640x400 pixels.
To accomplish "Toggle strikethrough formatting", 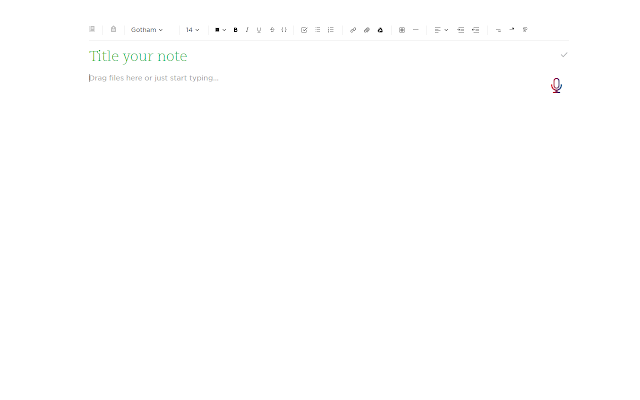I will click(272, 30).
